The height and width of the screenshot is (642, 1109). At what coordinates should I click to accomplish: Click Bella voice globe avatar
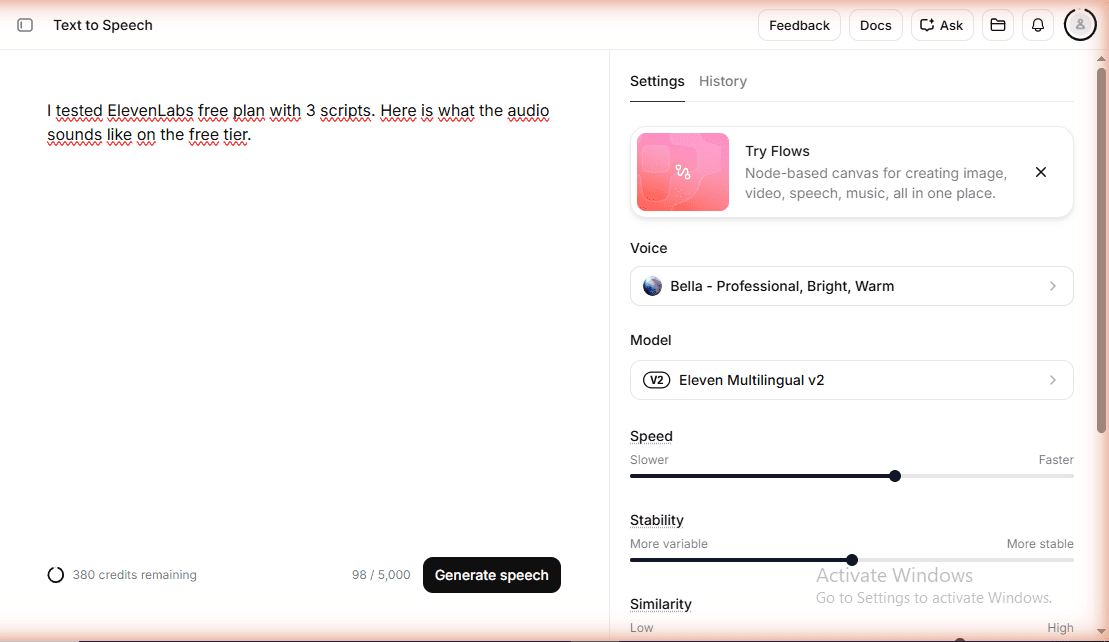652,286
